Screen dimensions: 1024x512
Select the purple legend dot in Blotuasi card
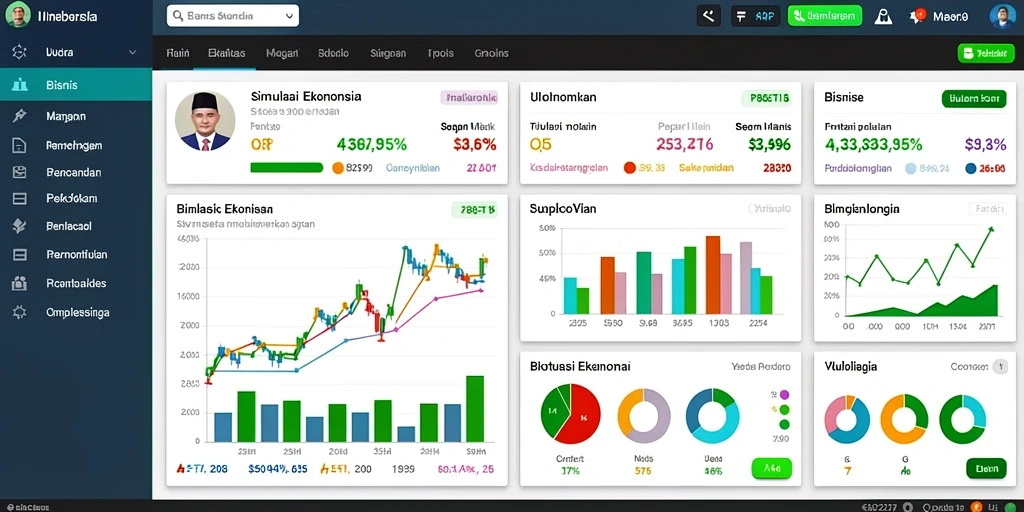784,394
